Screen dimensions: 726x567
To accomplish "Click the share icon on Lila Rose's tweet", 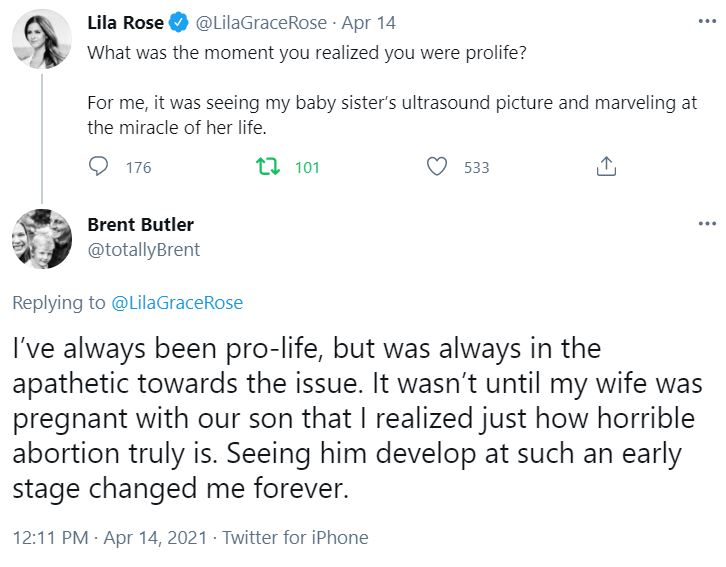I will [x=606, y=167].
